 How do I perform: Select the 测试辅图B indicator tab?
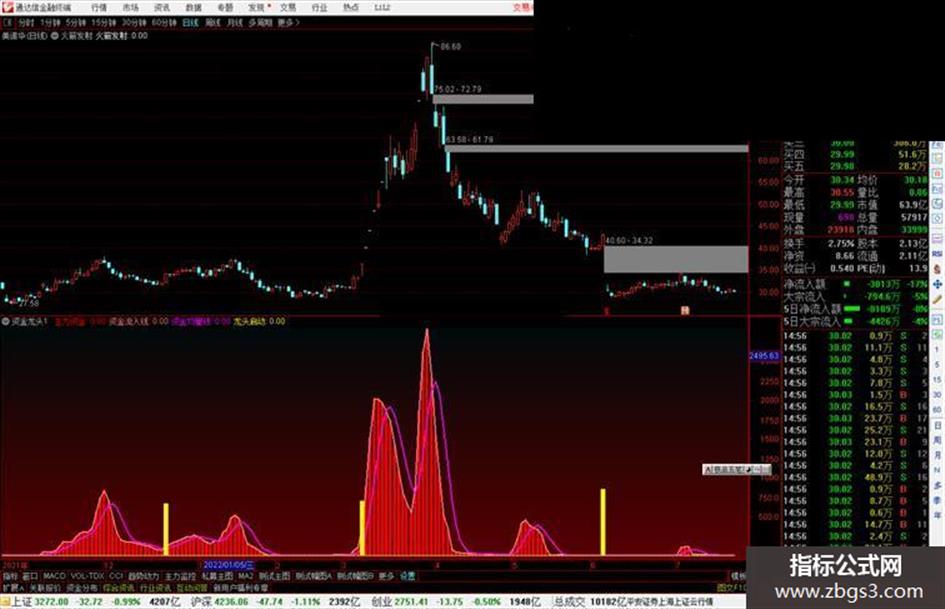pyautogui.click(x=355, y=576)
